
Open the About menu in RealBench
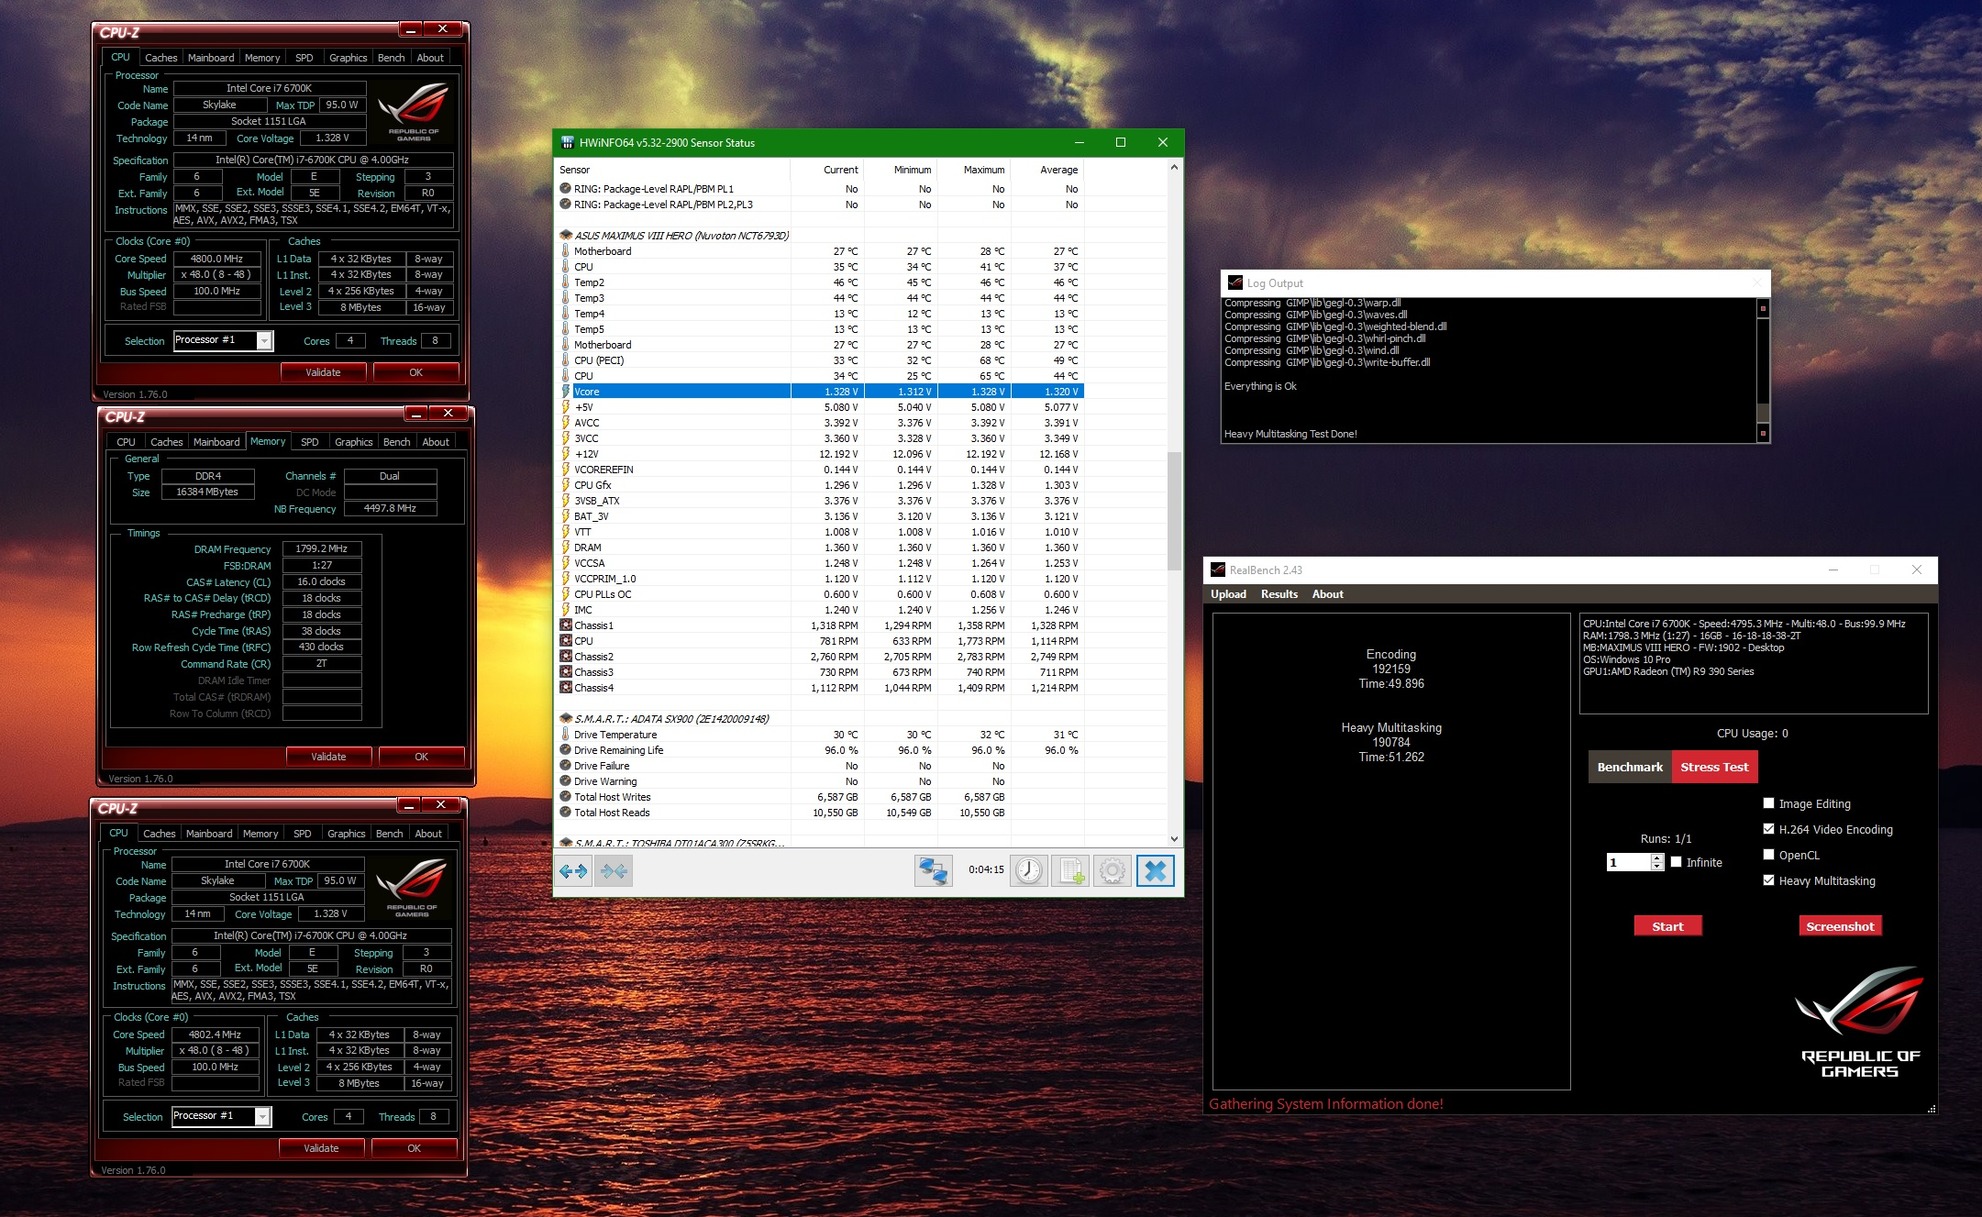(x=1327, y=594)
